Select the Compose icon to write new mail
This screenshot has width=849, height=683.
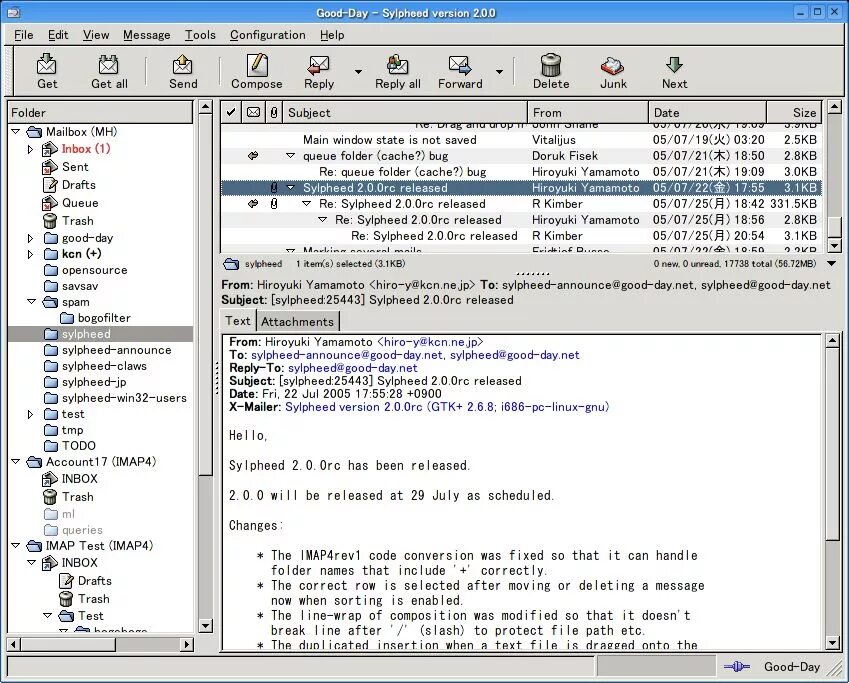[x=256, y=70]
